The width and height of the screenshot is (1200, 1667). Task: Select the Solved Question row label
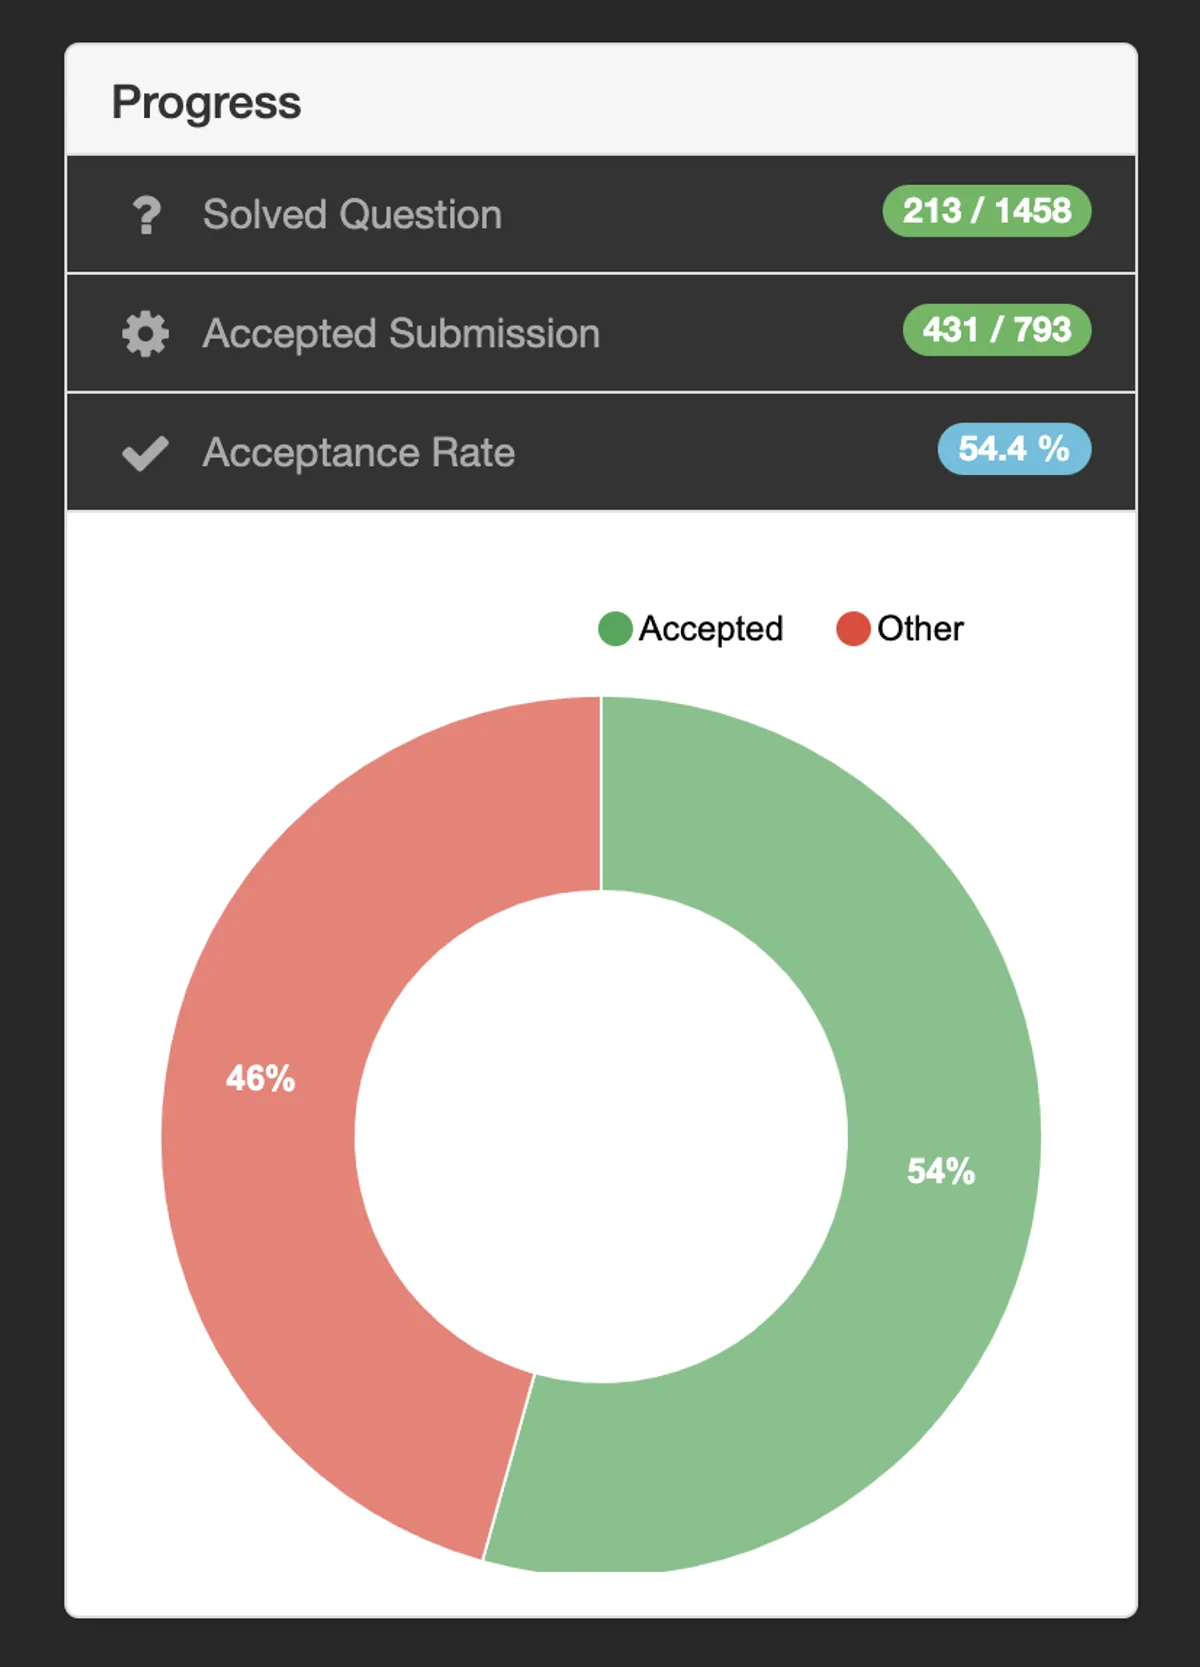coord(352,215)
